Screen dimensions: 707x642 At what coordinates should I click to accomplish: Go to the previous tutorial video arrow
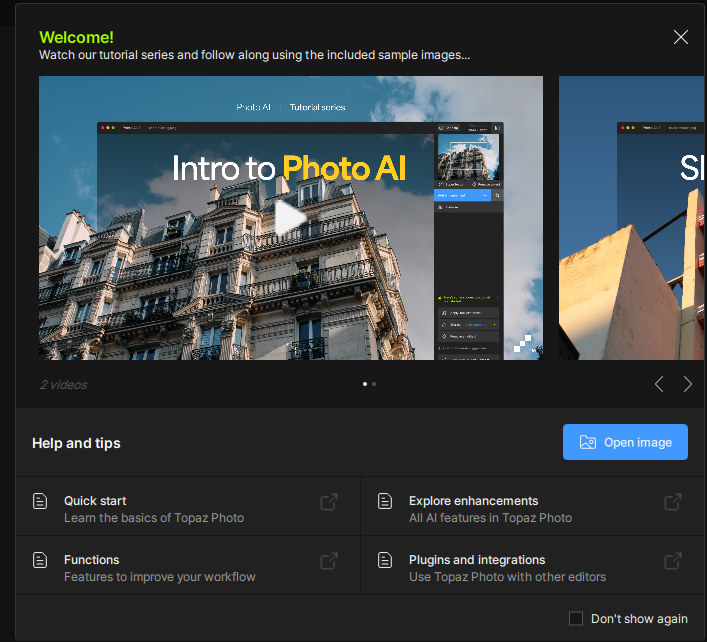[659, 384]
